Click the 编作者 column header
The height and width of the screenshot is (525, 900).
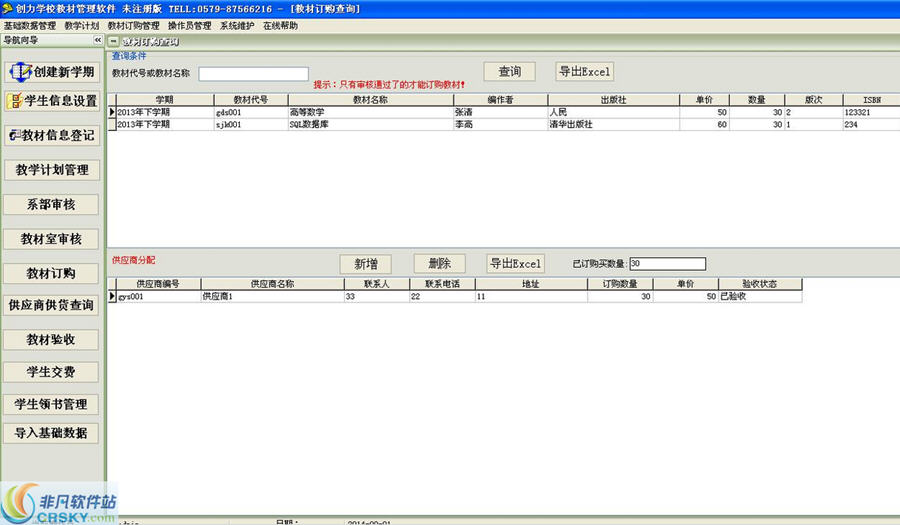click(x=501, y=100)
